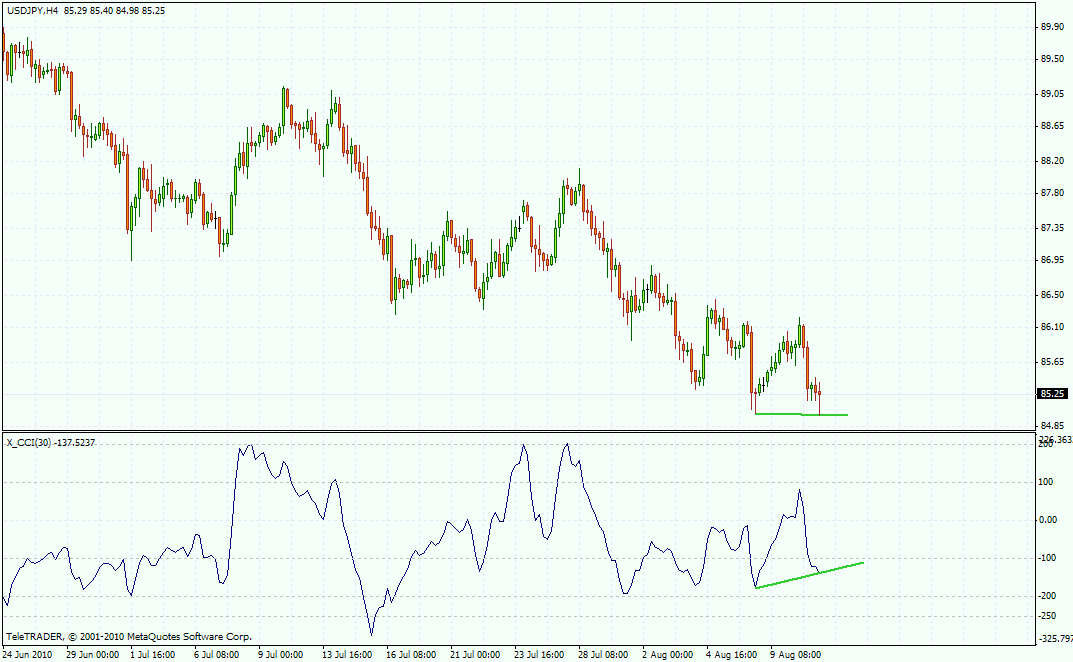Click the 9 Aug 08:00 time axis label
Image resolution: width=1073 pixels, height=662 pixels.
tap(796, 654)
